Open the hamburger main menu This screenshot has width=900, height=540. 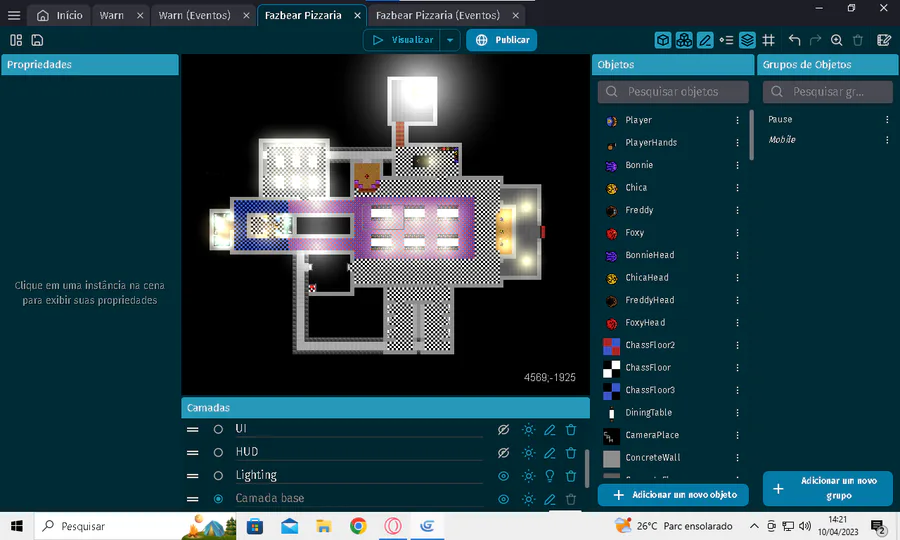tap(14, 15)
